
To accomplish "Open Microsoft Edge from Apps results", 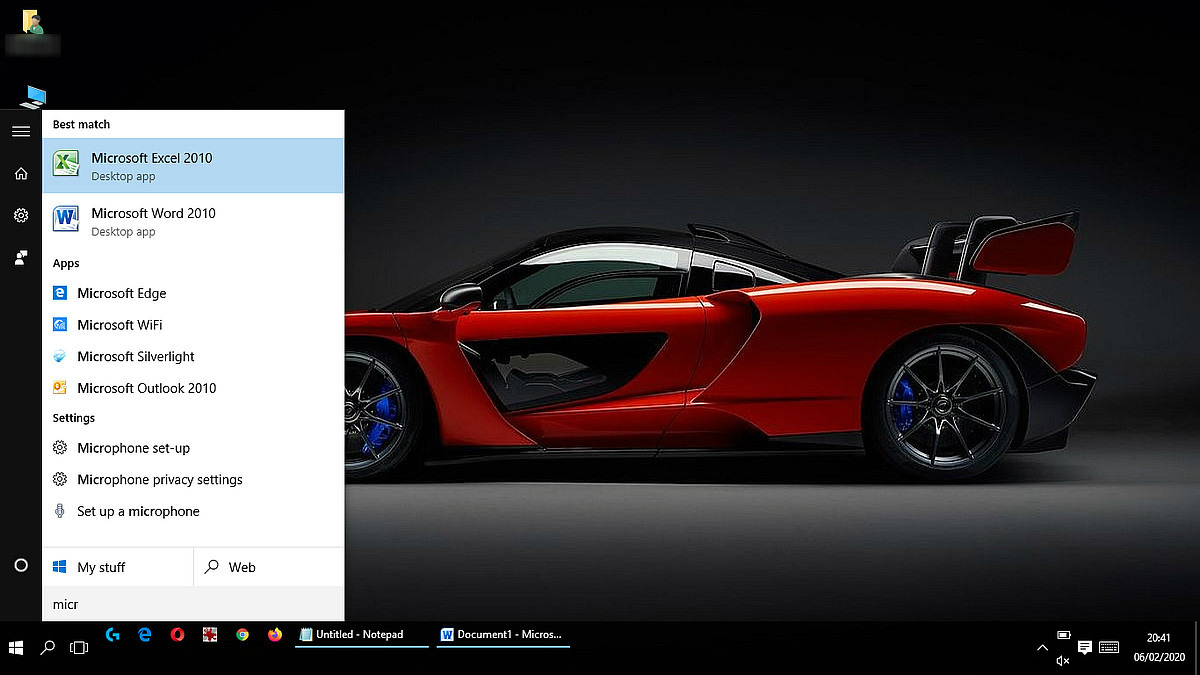I will coord(193,293).
